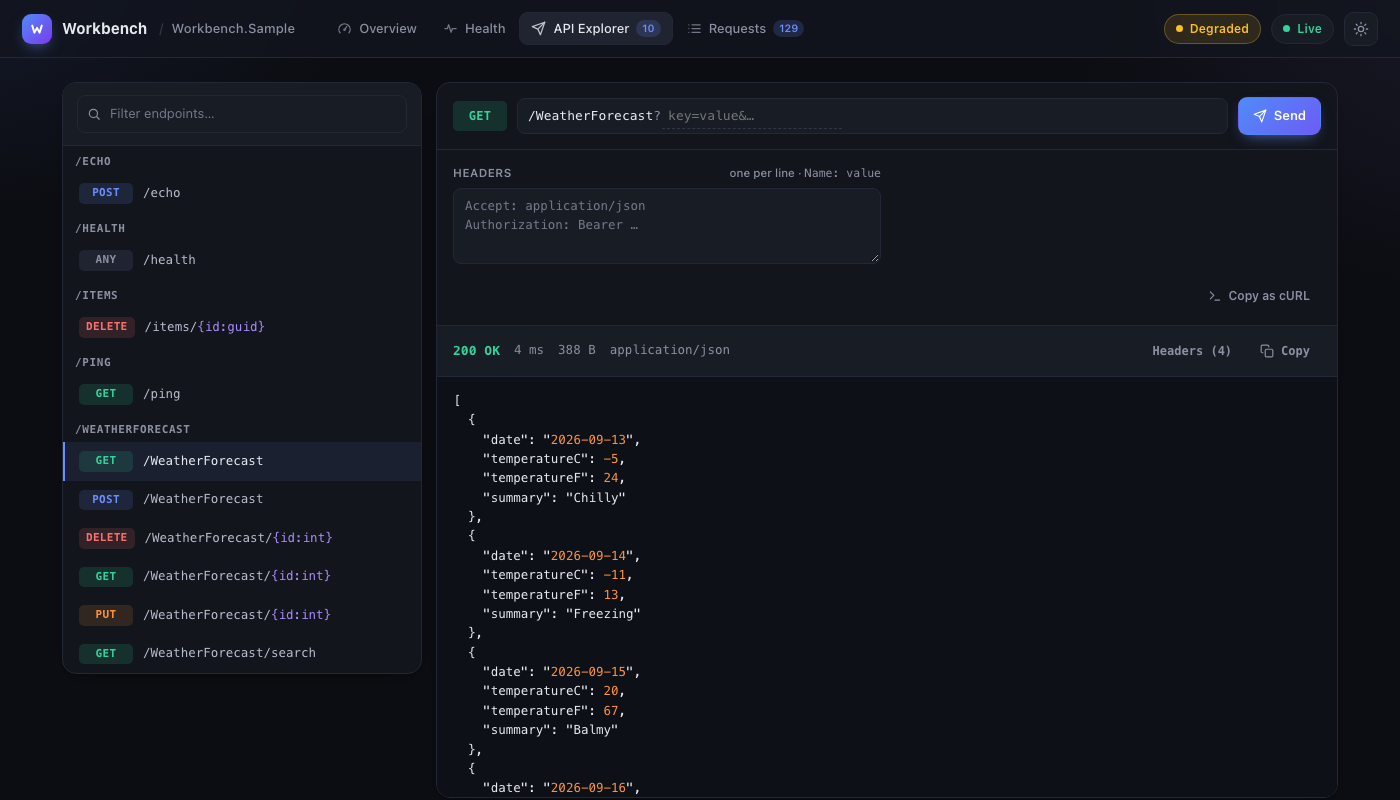This screenshot has width=1400, height=800.
Task: Click the "Balmy" summary value
Action: tap(591, 730)
